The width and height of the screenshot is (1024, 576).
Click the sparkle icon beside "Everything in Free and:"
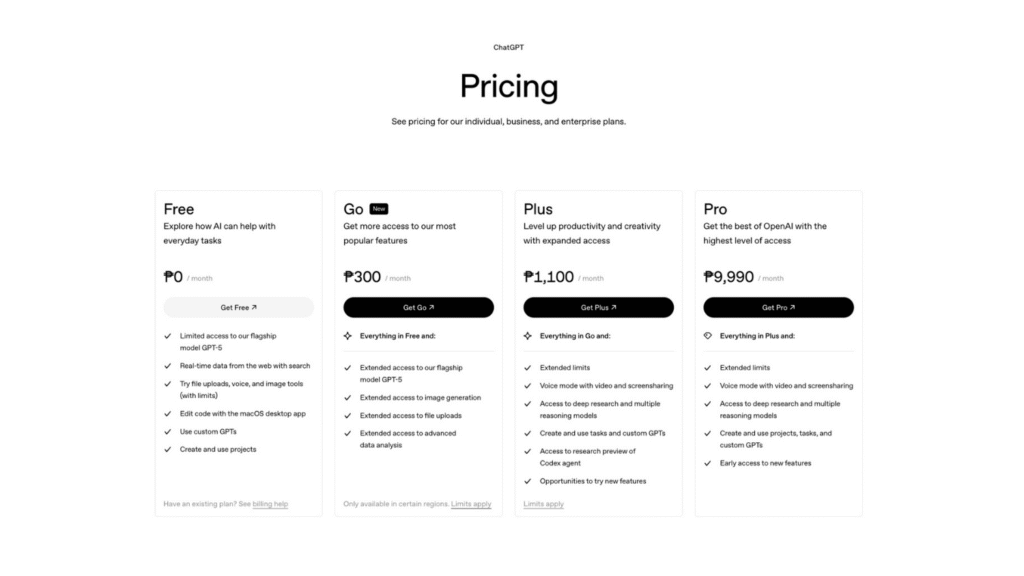click(x=348, y=336)
